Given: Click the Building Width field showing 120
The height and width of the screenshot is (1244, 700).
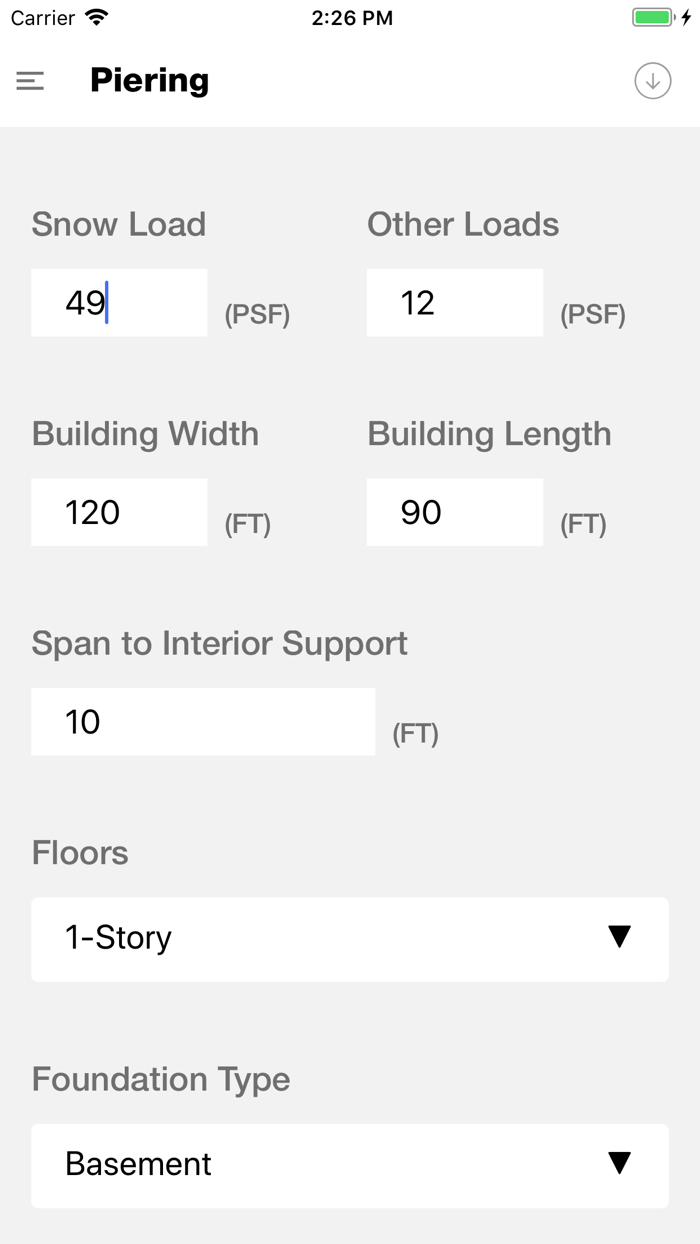Looking at the screenshot, I should [x=119, y=512].
